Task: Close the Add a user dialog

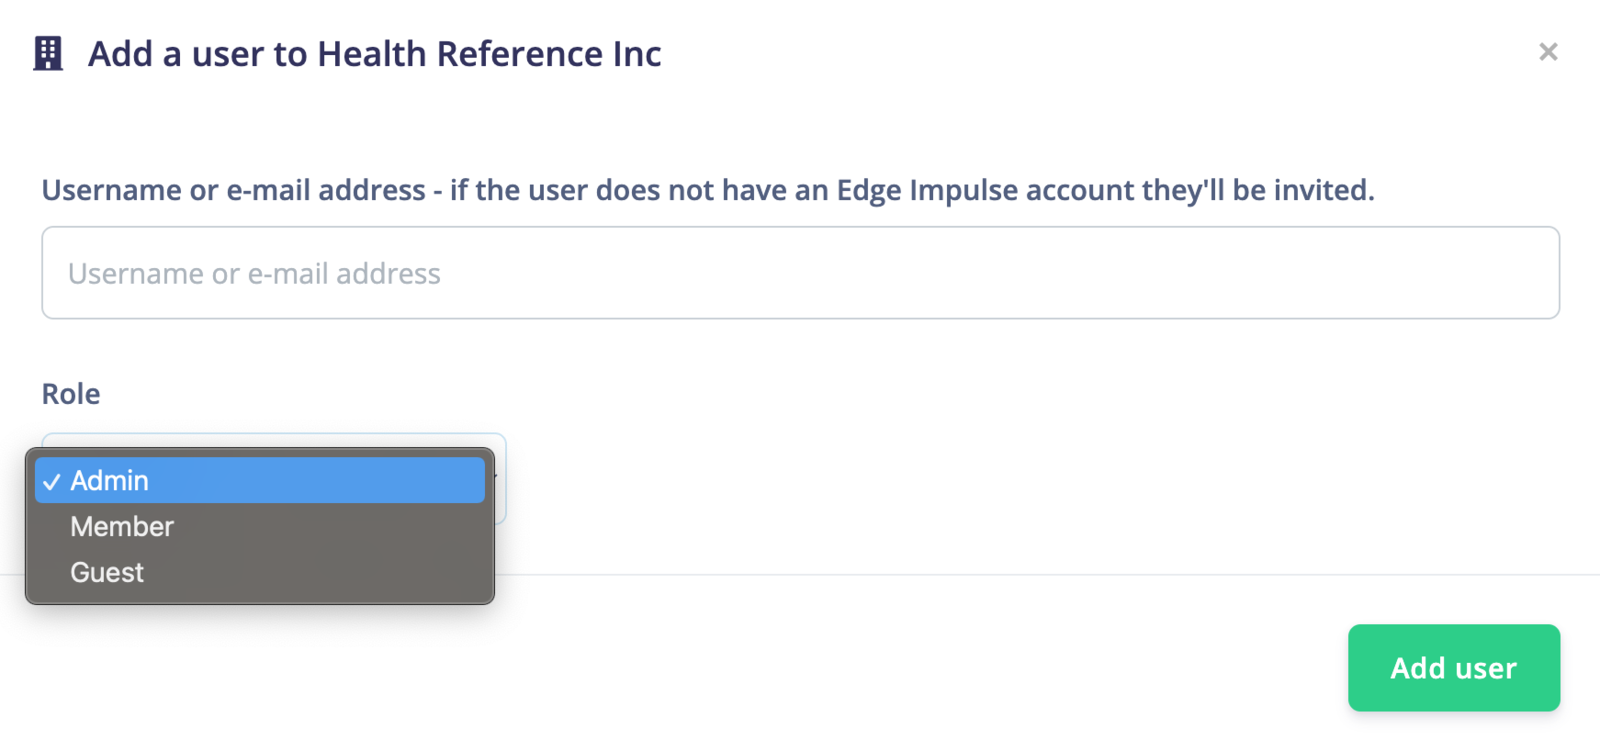Action: [x=1548, y=52]
